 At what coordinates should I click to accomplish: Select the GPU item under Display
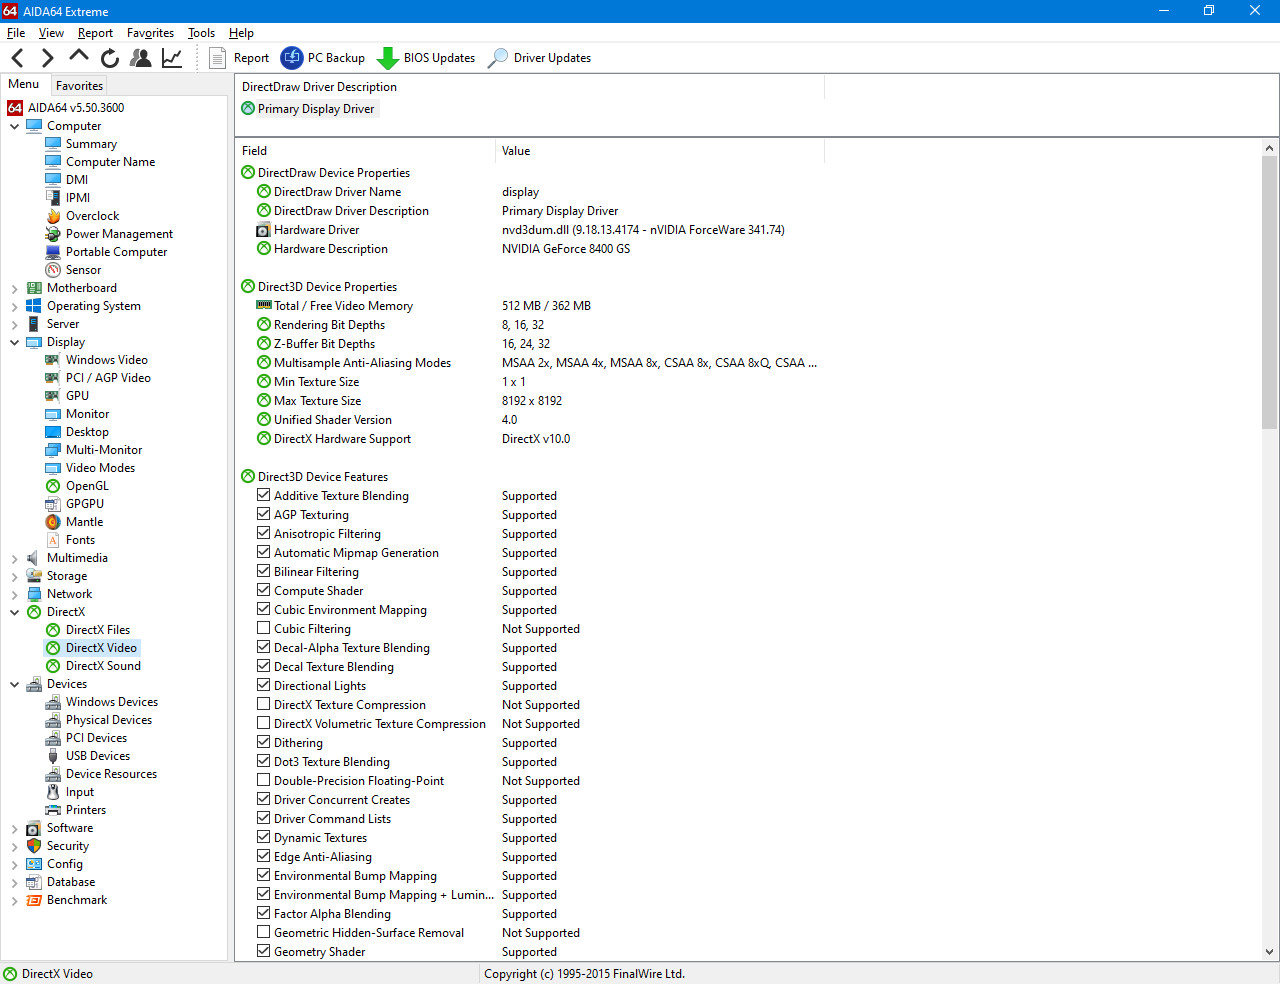pos(77,396)
